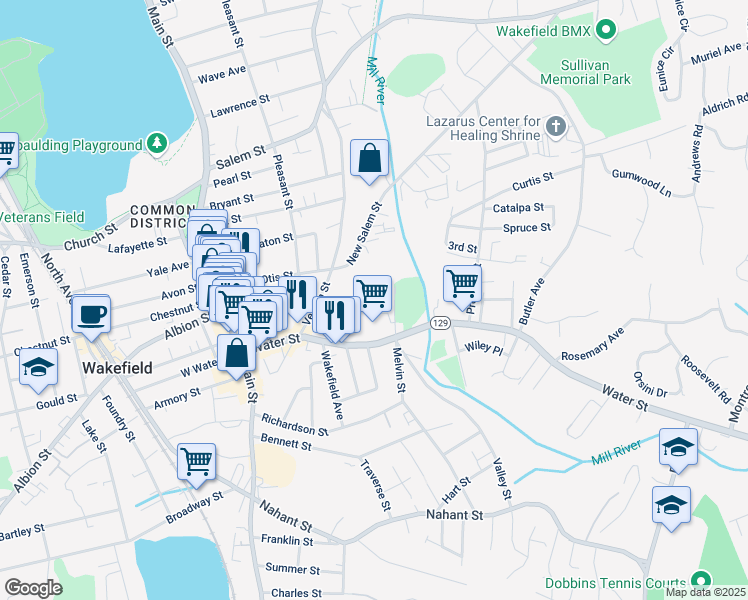Click the Veterans Field label
Image resolution: width=748 pixels, height=600 pixels.
coord(42,217)
